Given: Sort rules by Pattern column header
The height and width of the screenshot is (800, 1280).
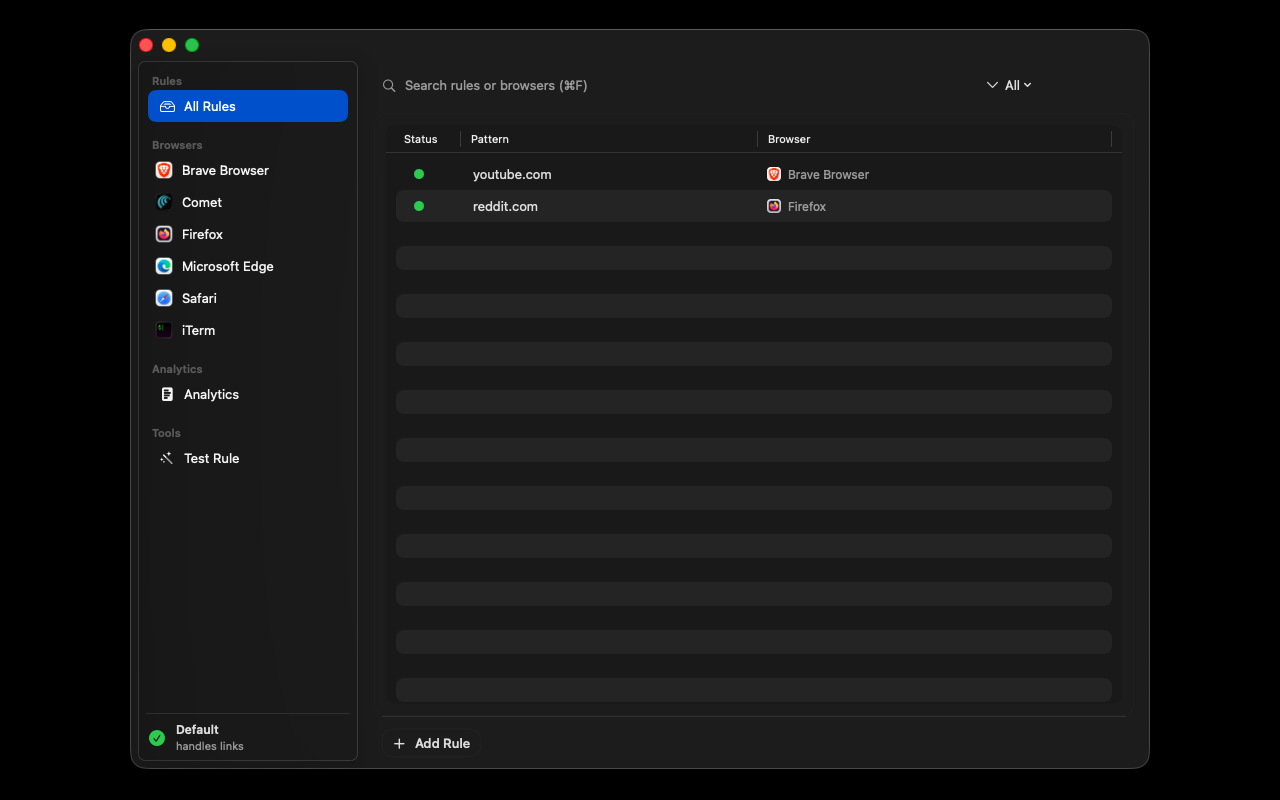Looking at the screenshot, I should click(490, 139).
